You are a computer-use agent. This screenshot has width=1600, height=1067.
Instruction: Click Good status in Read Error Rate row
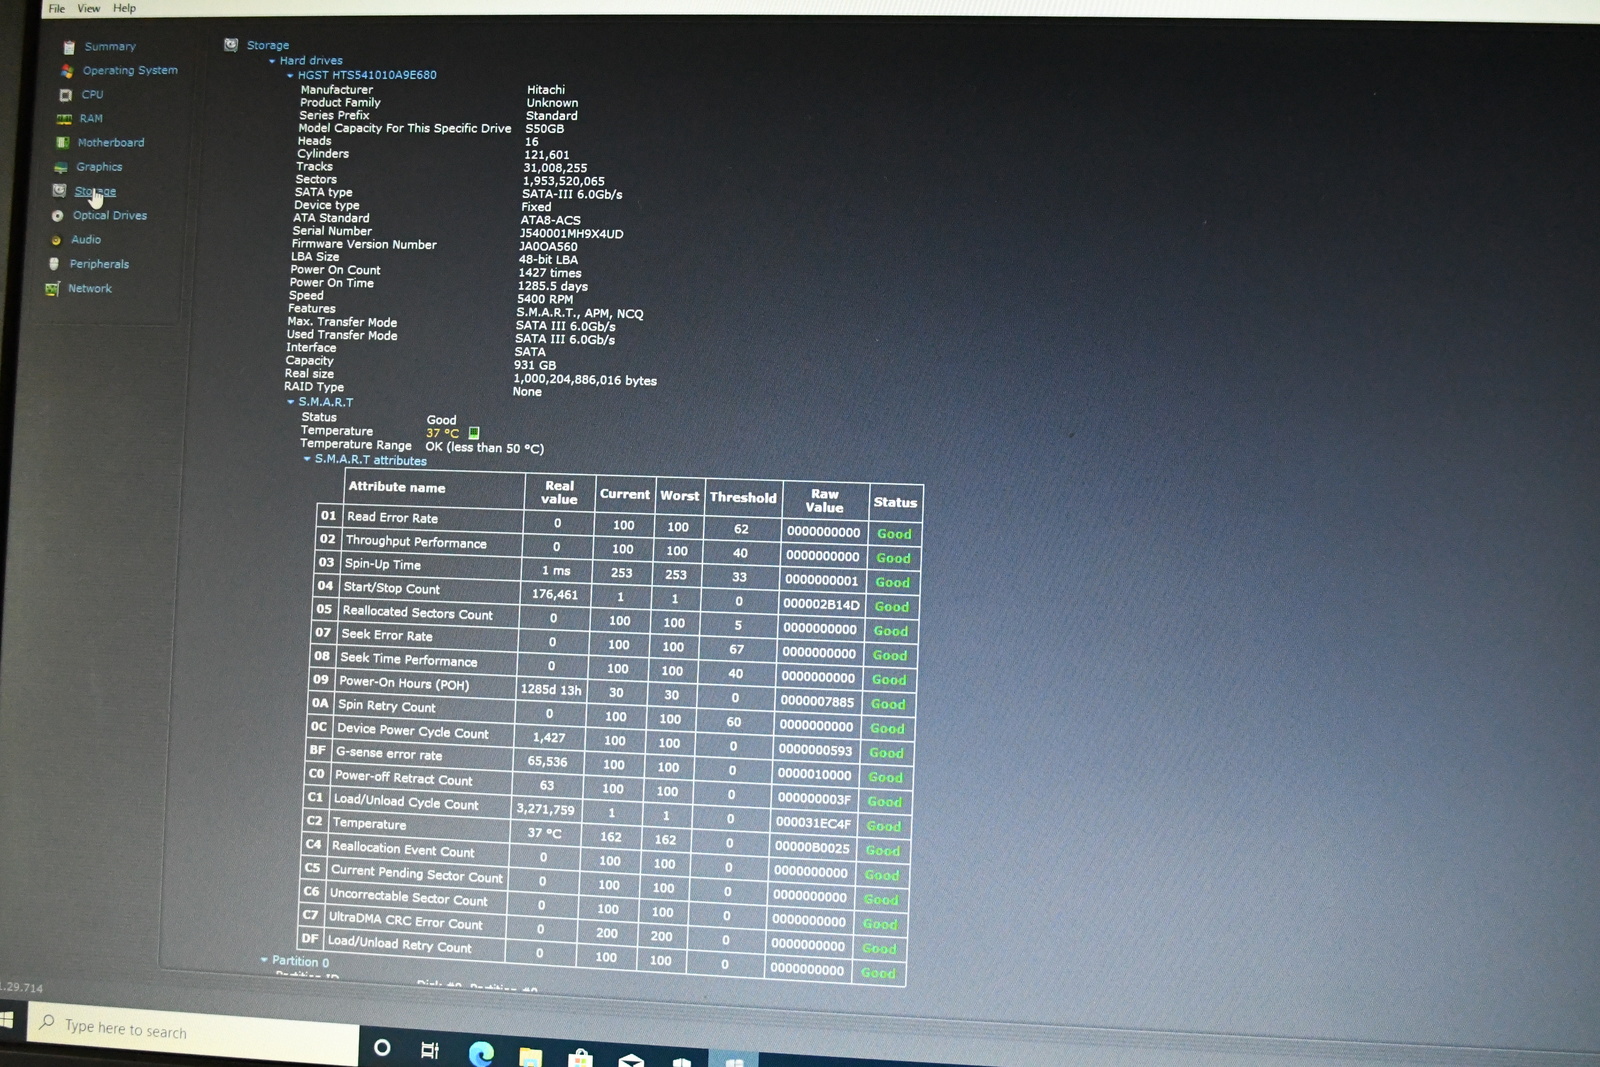[x=894, y=534]
